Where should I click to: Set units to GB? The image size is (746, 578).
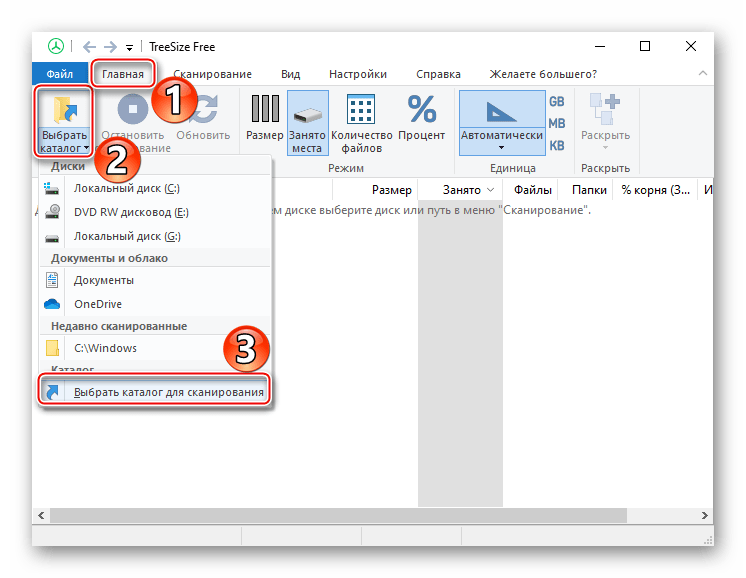(557, 102)
